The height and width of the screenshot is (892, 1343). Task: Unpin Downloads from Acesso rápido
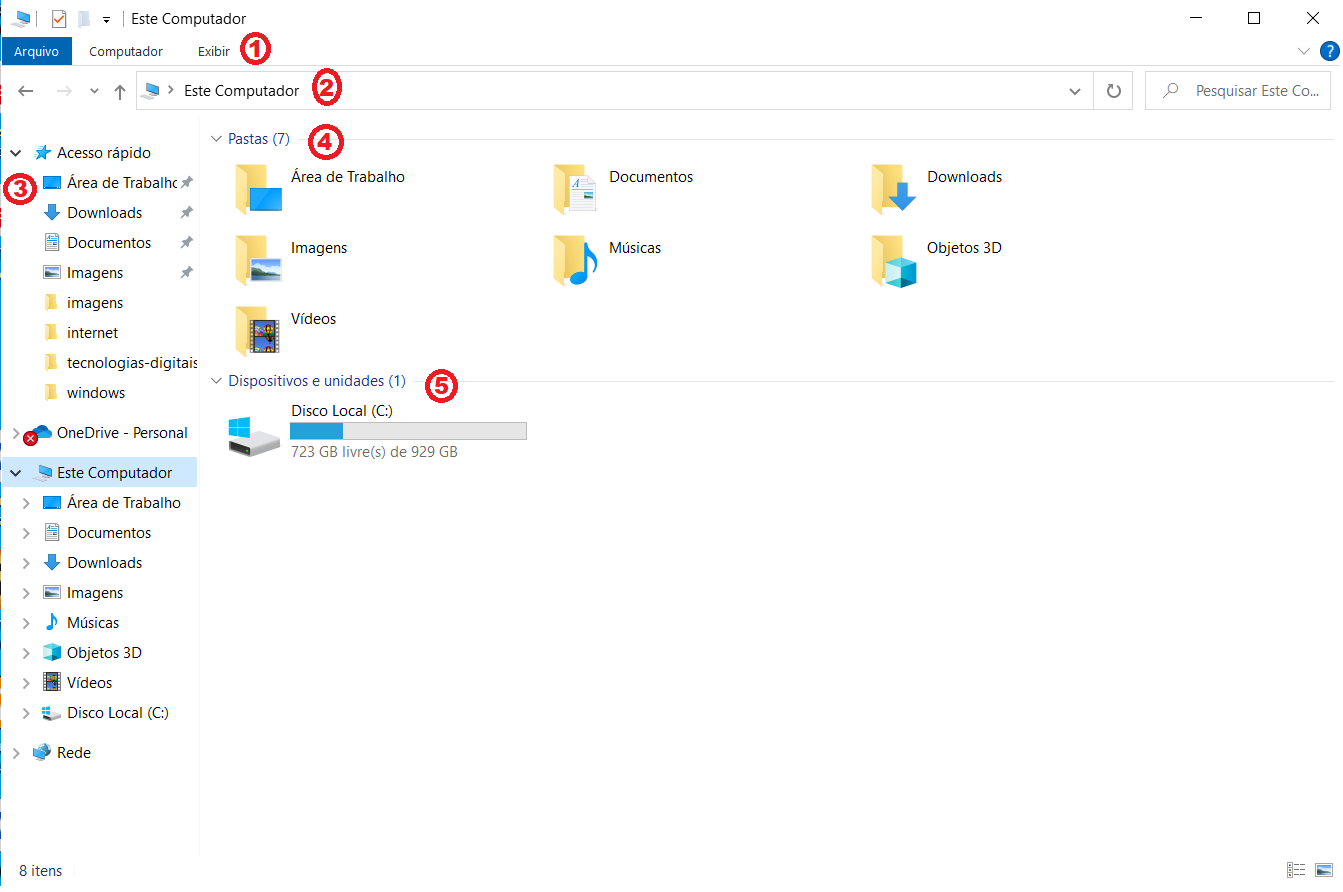click(186, 213)
